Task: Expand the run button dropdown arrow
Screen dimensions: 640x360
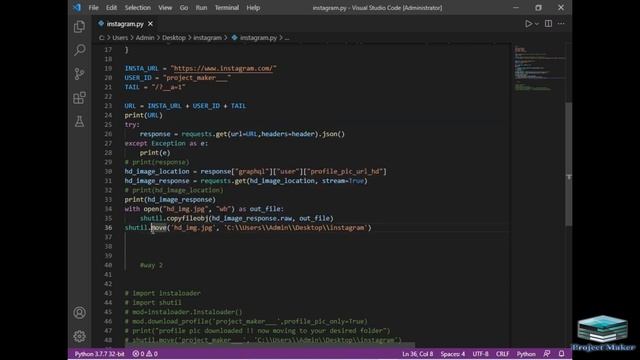Action: point(537,24)
